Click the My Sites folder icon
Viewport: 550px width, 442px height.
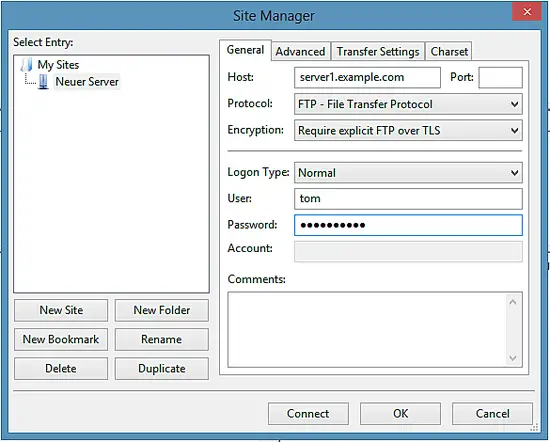click(x=27, y=65)
